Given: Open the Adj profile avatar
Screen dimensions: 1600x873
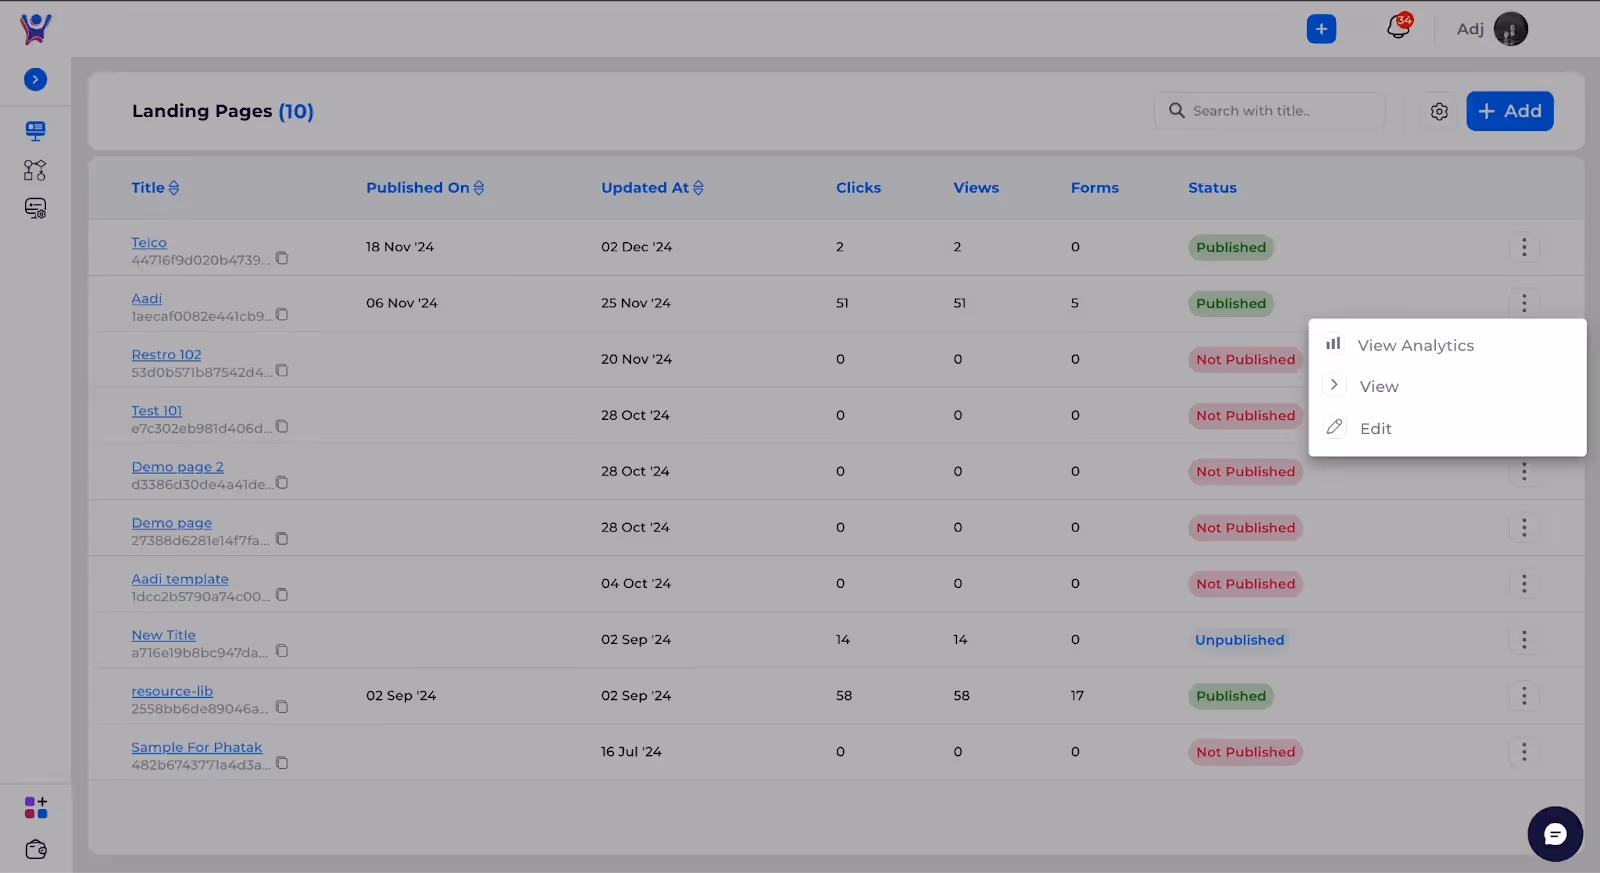Looking at the screenshot, I should click(x=1511, y=29).
